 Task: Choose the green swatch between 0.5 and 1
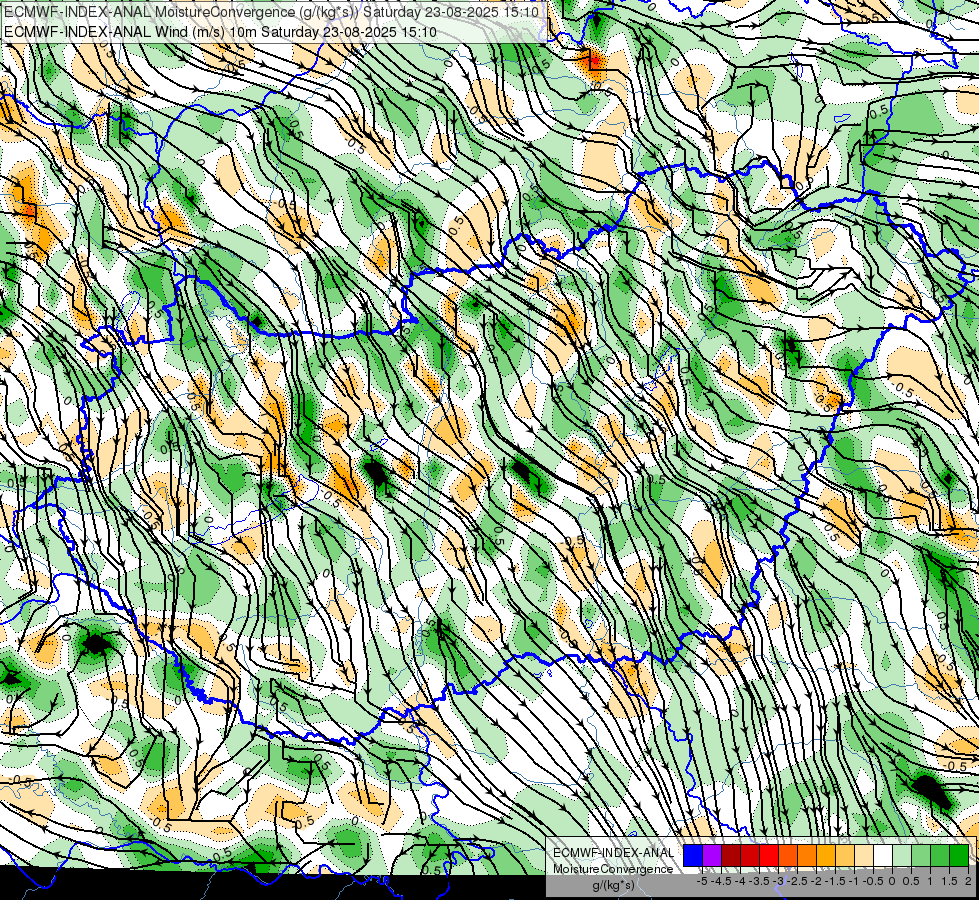point(921,855)
